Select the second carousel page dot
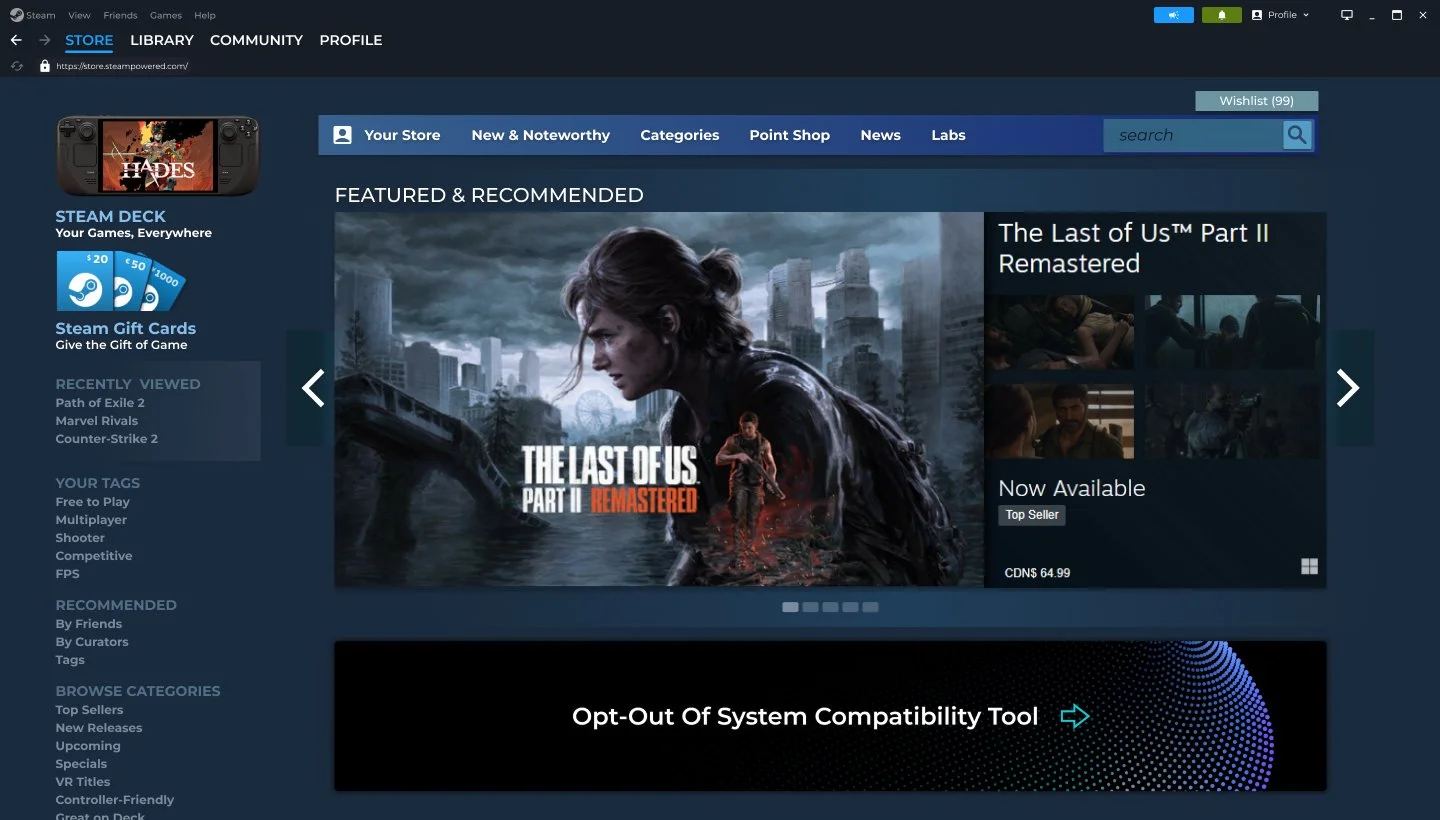This screenshot has height=820, width=1440. (x=810, y=607)
